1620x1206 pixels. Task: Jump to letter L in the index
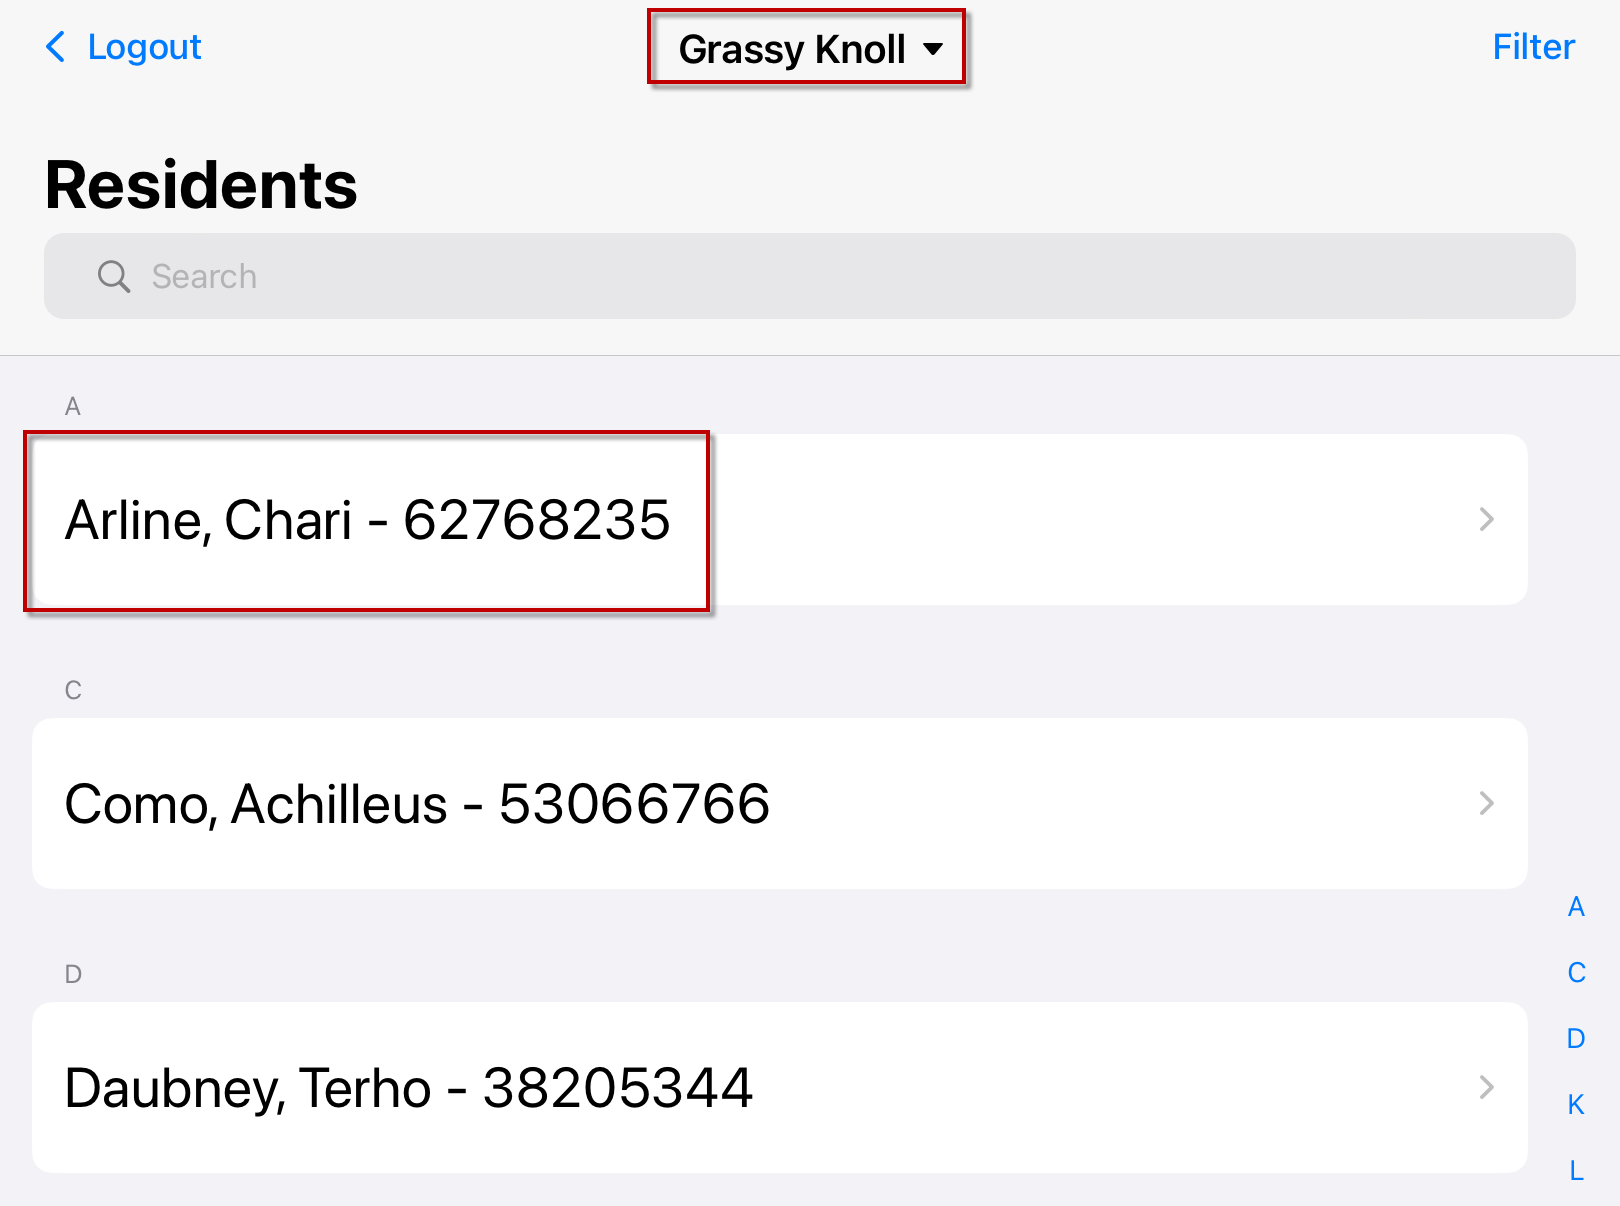pyautogui.click(x=1576, y=1168)
